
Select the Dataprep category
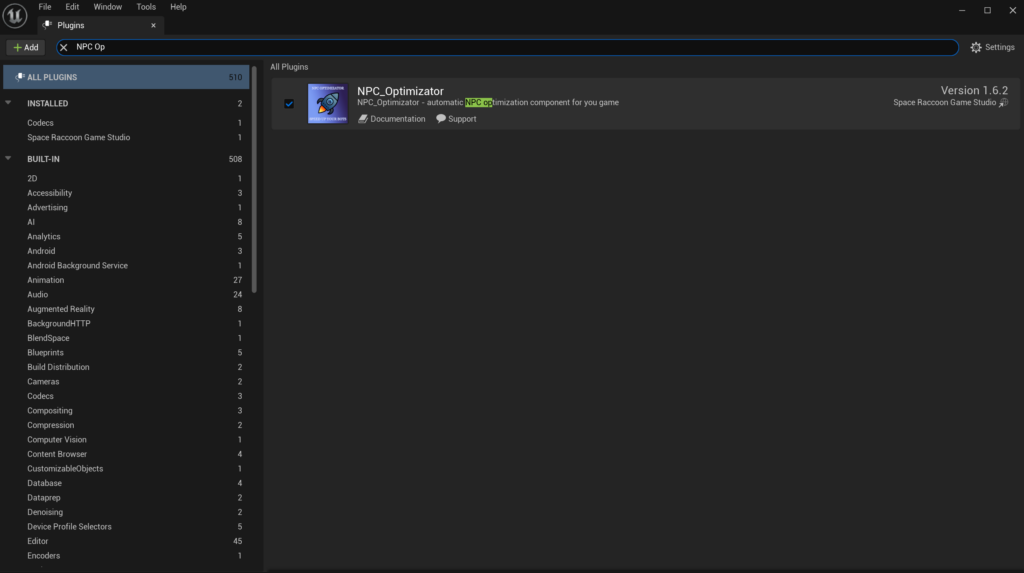(126, 497)
